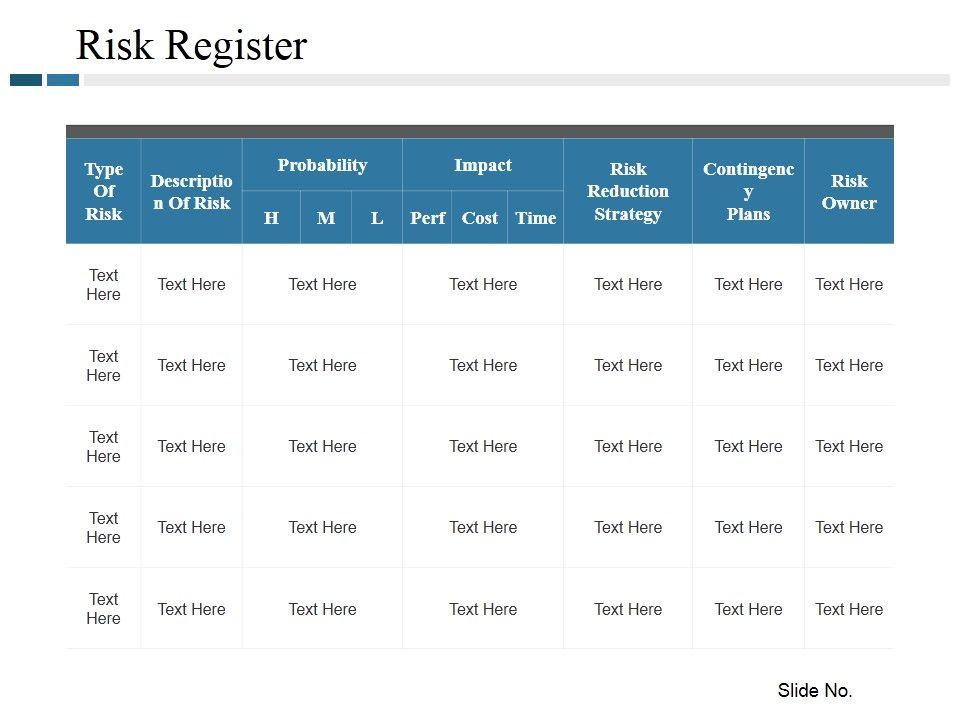Image resolution: width=960 pixels, height=720 pixels.
Task: Click first row's Risk Owner text cell
Action: point(849,284)
